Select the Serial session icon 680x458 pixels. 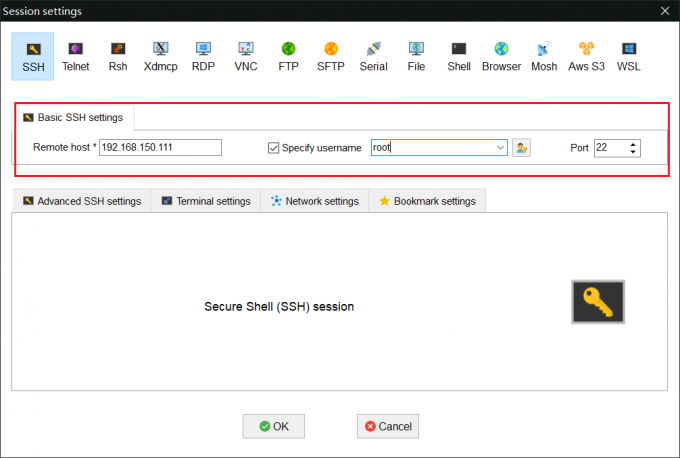click(x=373, y=56)
